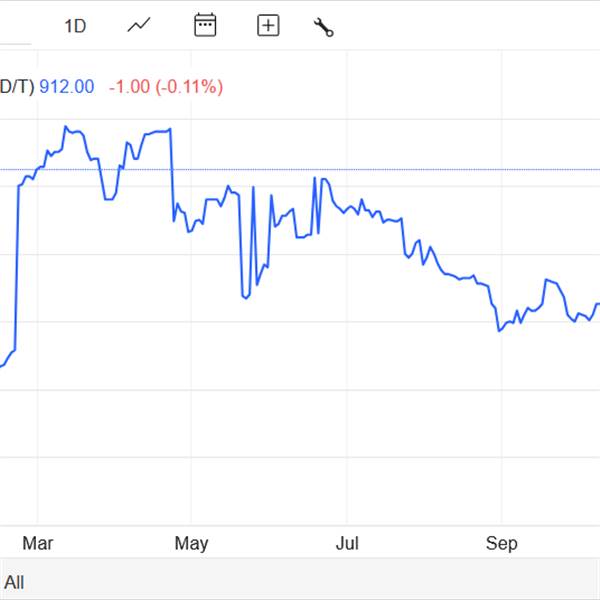Click the add comparison plus icon
Screen dimensions: 600x600
268,26
